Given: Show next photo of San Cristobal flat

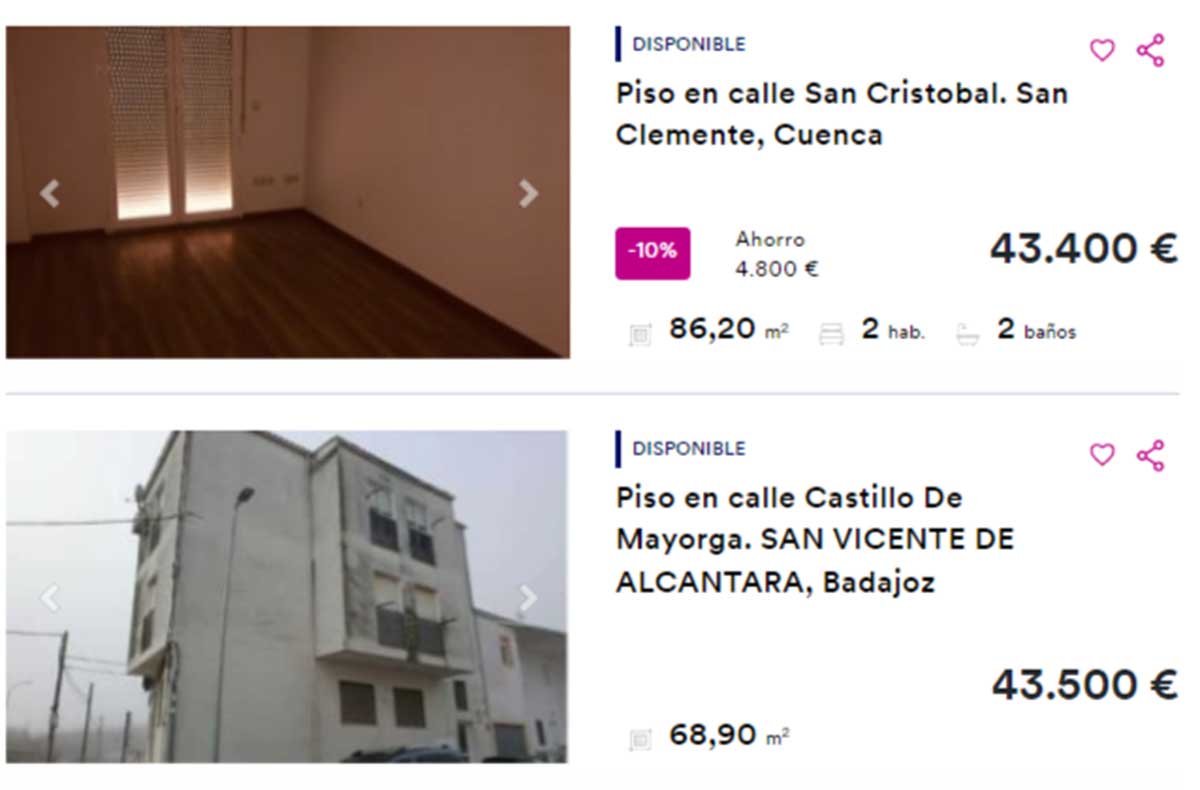Looking at the screenshot, I should [x=528, y=193].
